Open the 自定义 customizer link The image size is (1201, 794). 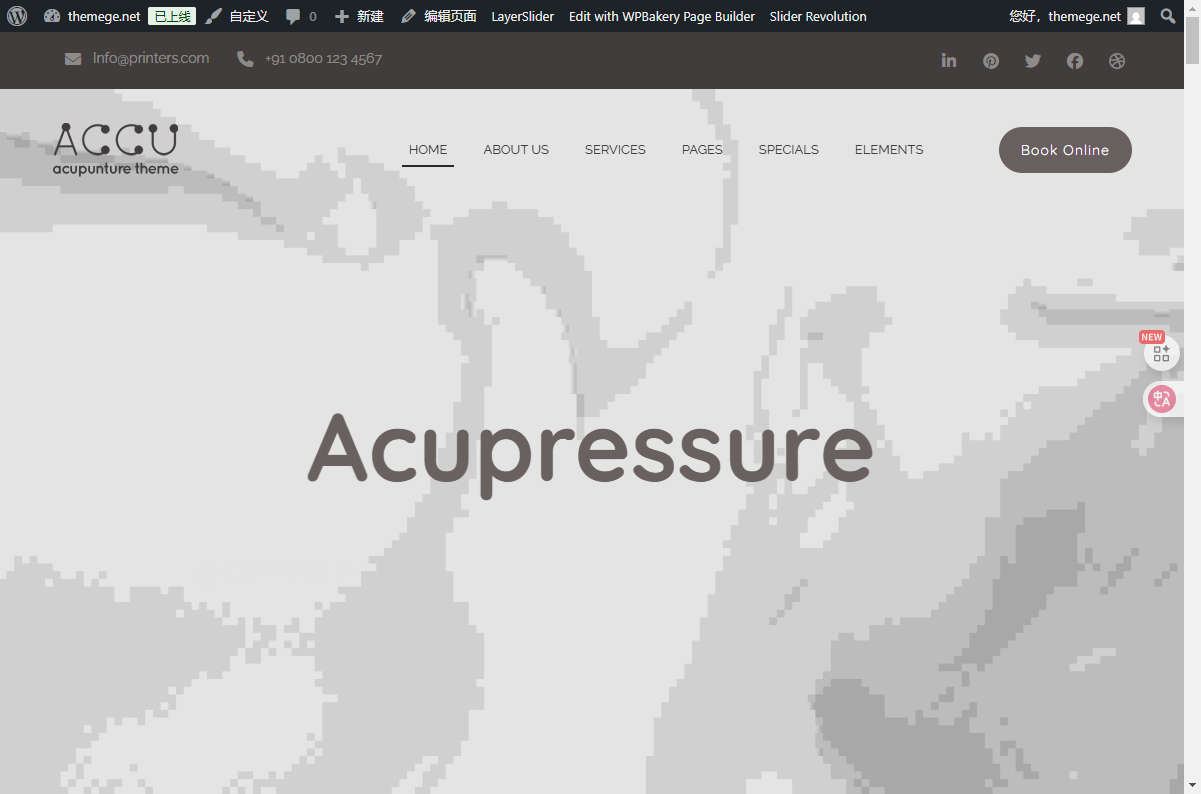[237, 16]
